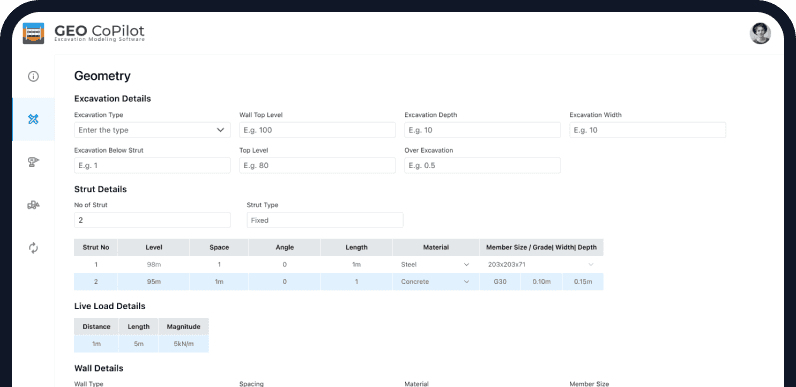Click the 1m space cell of strut 2

point(219,282)
